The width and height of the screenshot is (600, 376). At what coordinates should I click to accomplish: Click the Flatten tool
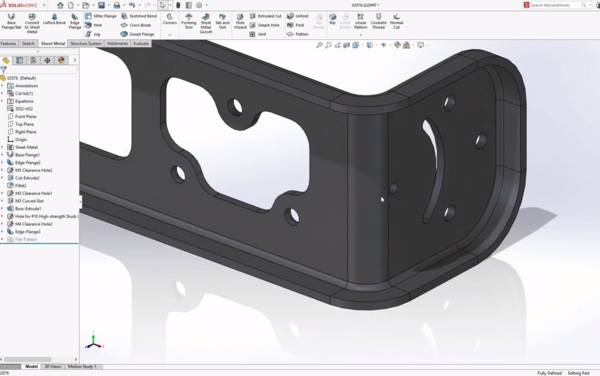(298, 34)
